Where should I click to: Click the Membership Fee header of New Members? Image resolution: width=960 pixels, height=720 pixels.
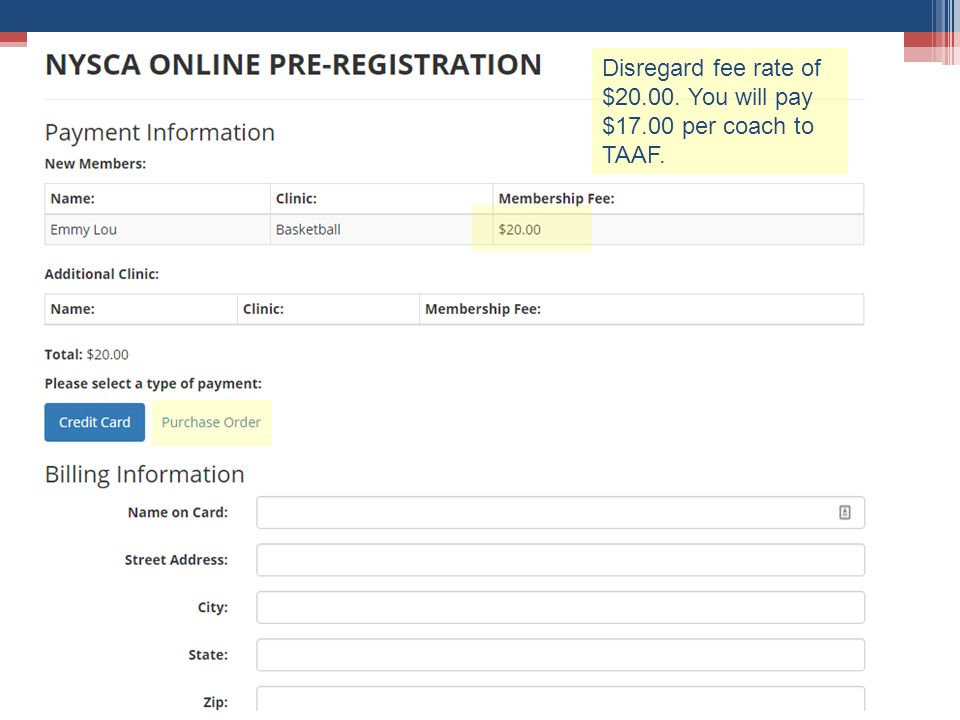(x=556, y=198)
